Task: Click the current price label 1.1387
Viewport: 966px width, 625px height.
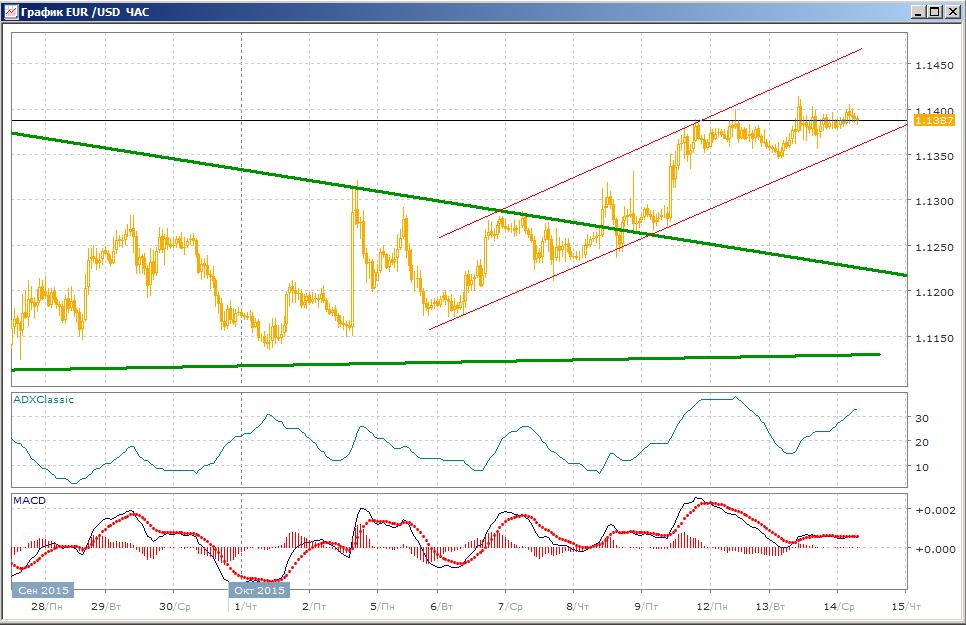Action: [x=934, y=120]
